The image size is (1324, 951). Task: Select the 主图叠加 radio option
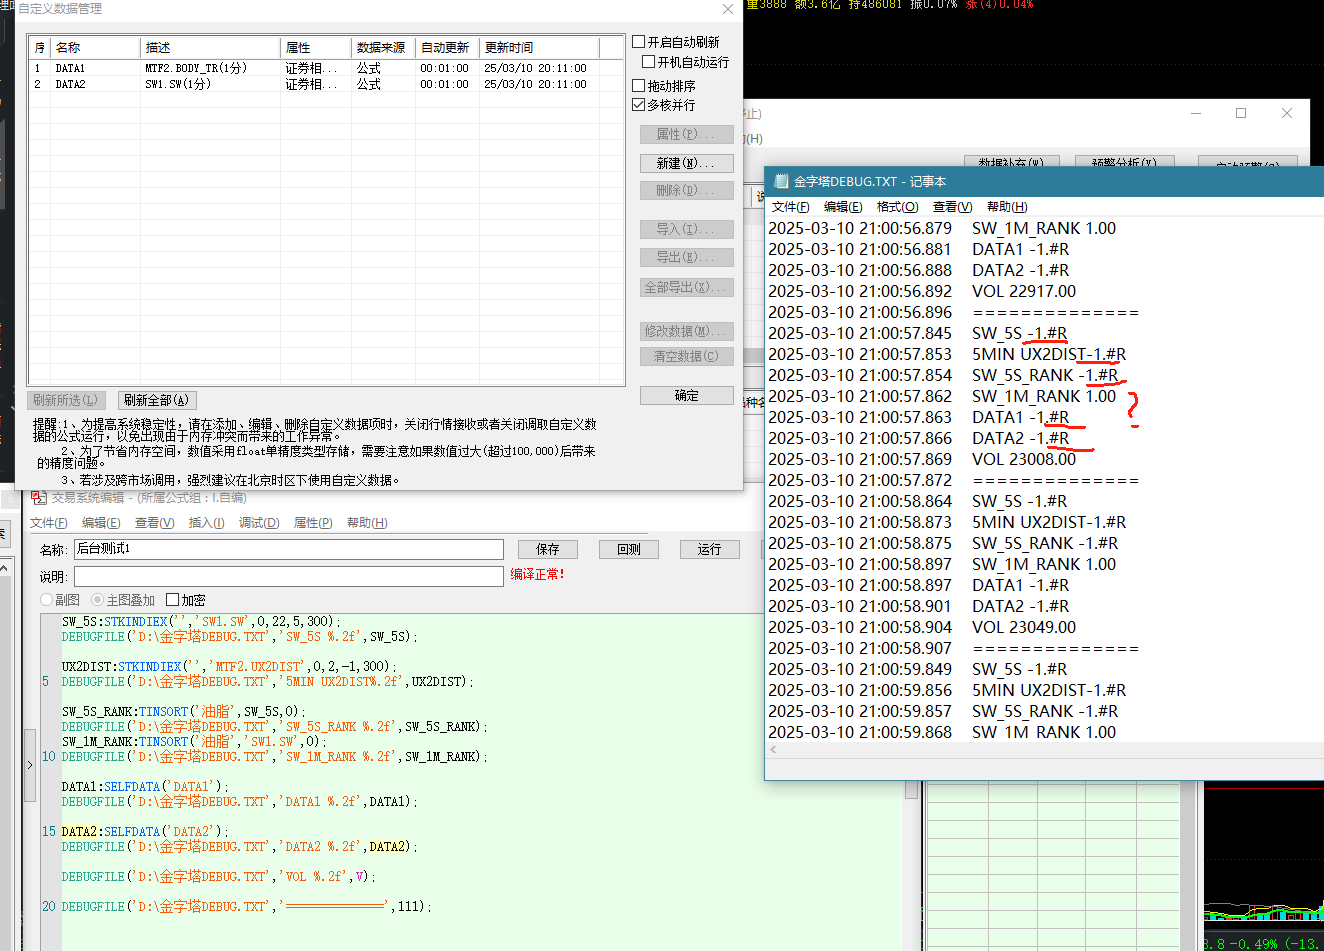97,600
